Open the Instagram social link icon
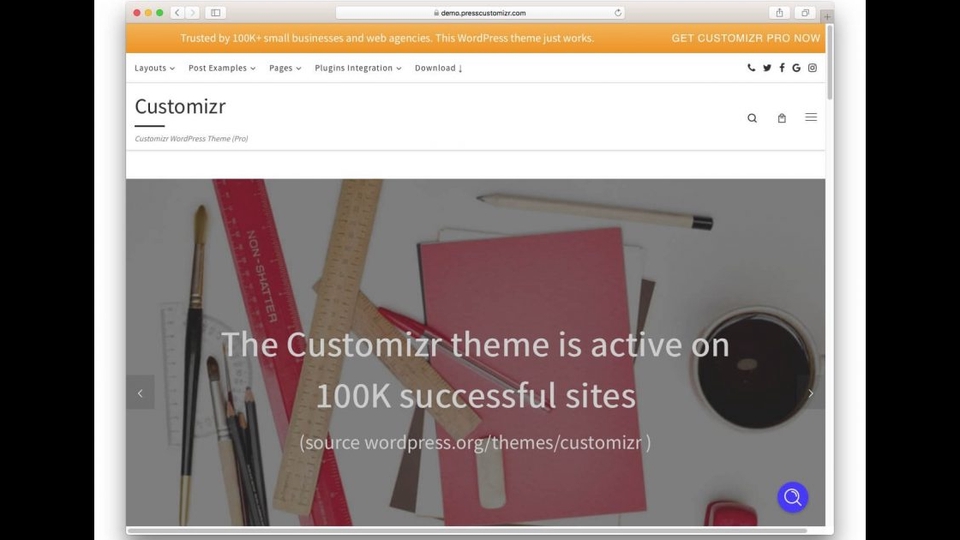Viewport: 960px width, 540px height. pyautogui.click(x=812, y=68)
